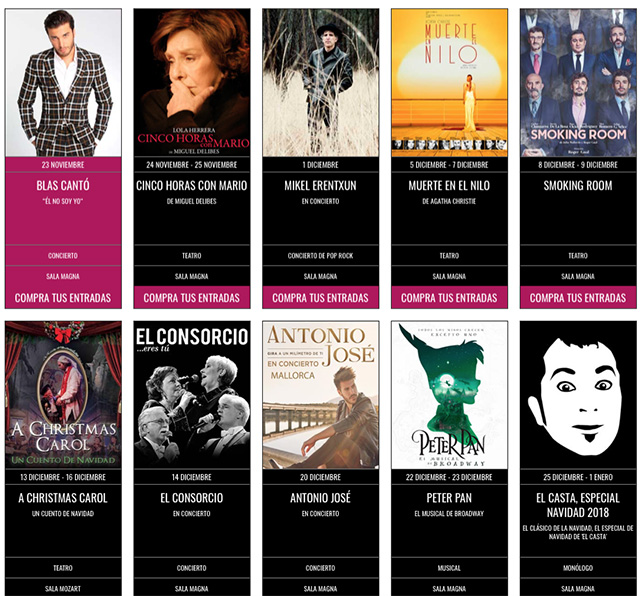This screenshot has width=640, height=596.
Task: Buy tickets for Mikel Erentxun
Action: pyautogui.click(x=320, y=298)
